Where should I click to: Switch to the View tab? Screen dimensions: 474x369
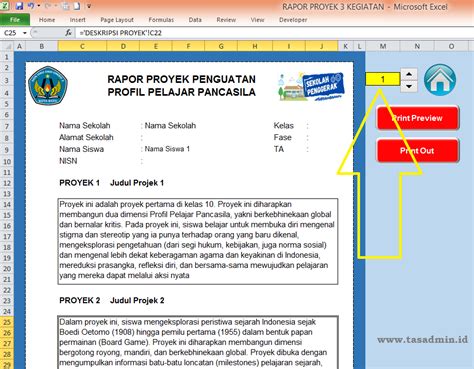click(x=257, y=20)
